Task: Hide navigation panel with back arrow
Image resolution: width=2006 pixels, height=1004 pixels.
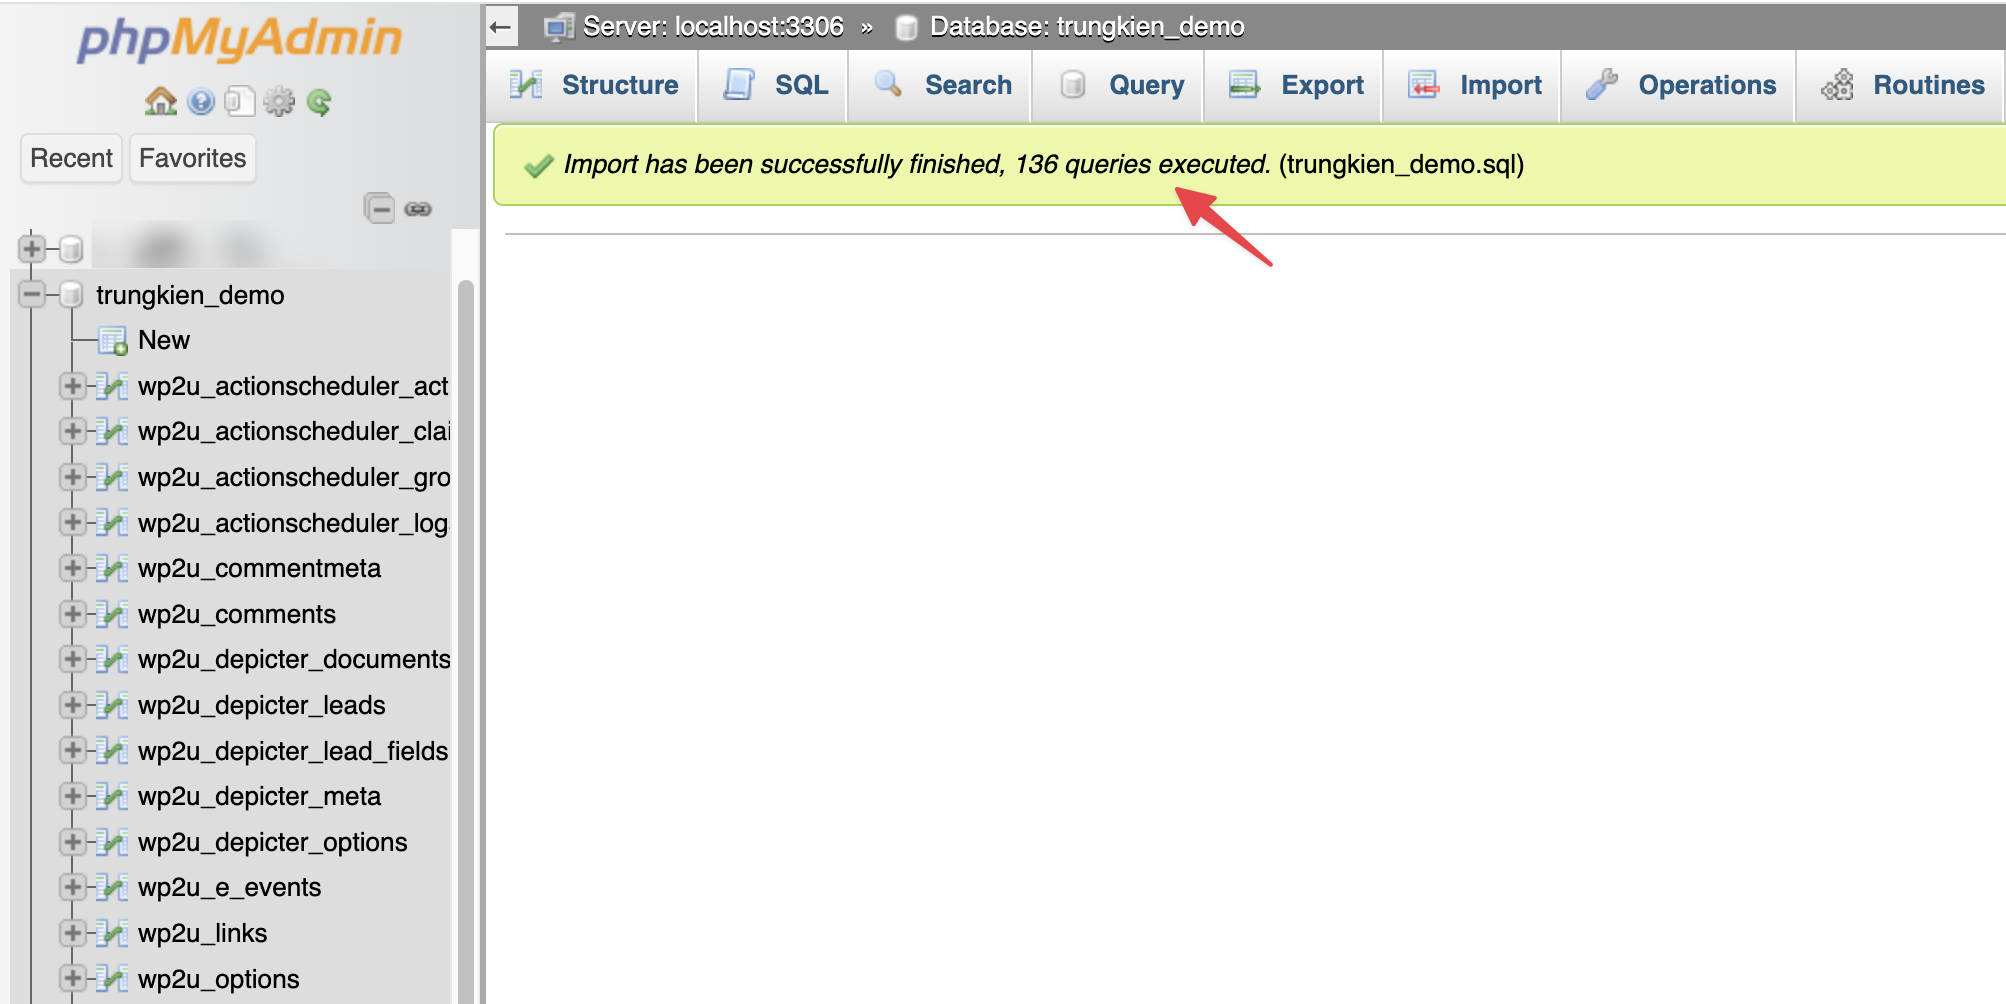Action: 502,27
